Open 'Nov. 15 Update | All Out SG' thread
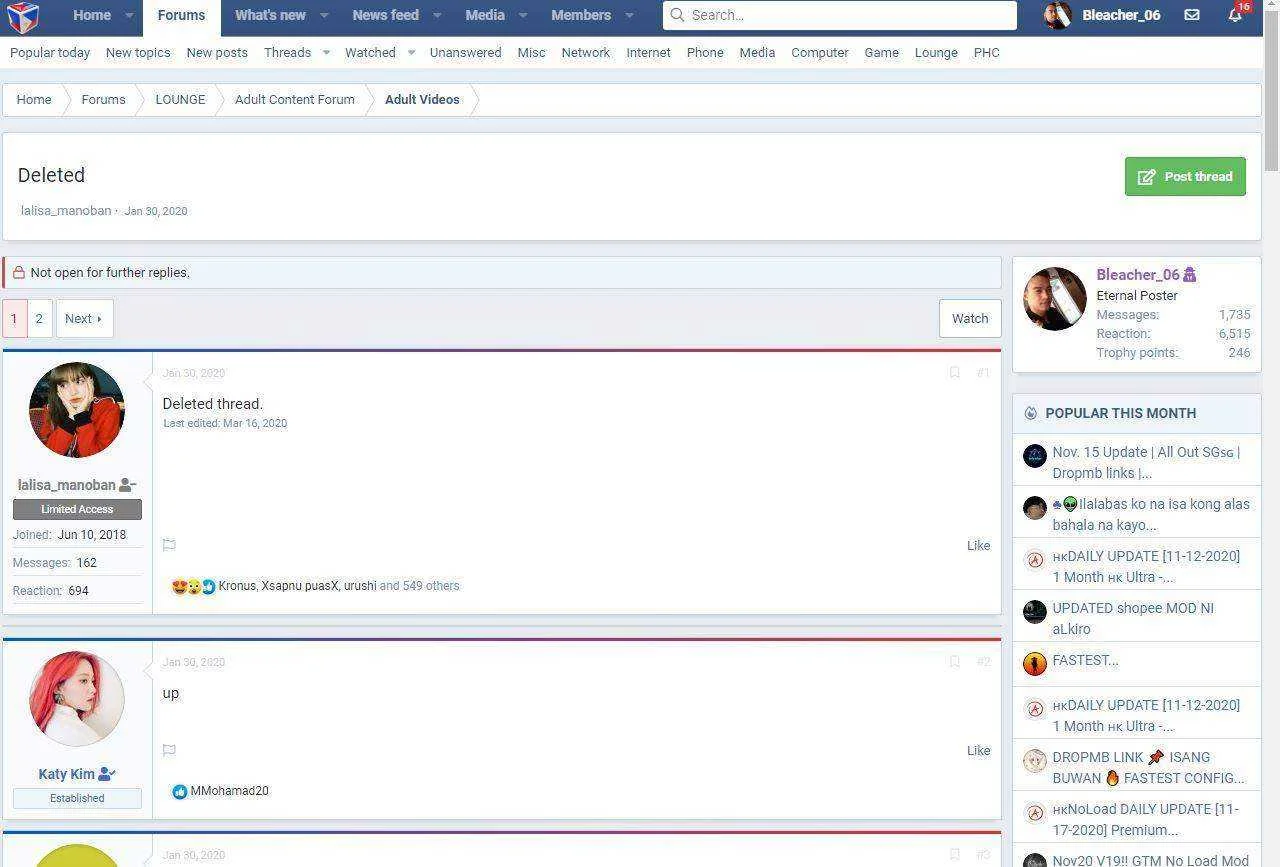Viewport: 1280px width, 867px height. click(x=1146, y=462)
